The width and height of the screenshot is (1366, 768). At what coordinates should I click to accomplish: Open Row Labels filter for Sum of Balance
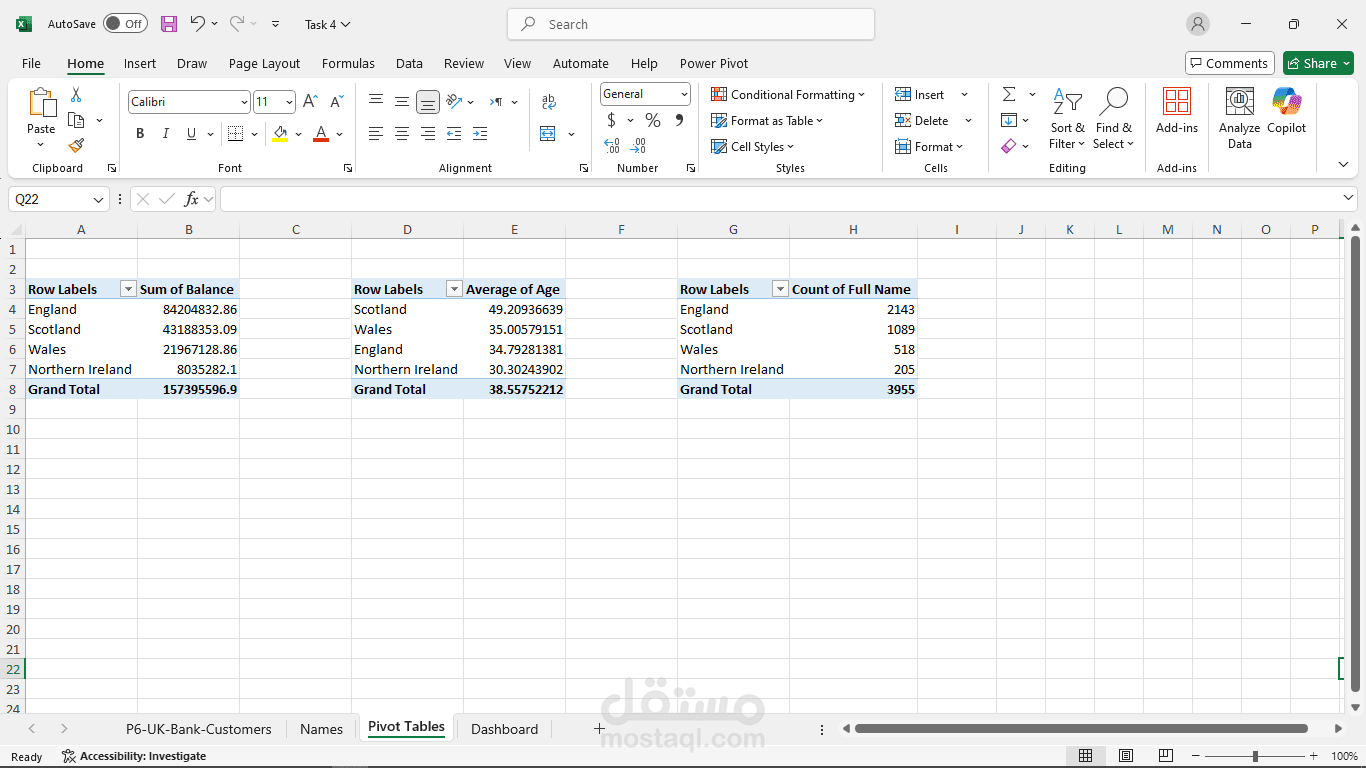click(x=127, y=289)
